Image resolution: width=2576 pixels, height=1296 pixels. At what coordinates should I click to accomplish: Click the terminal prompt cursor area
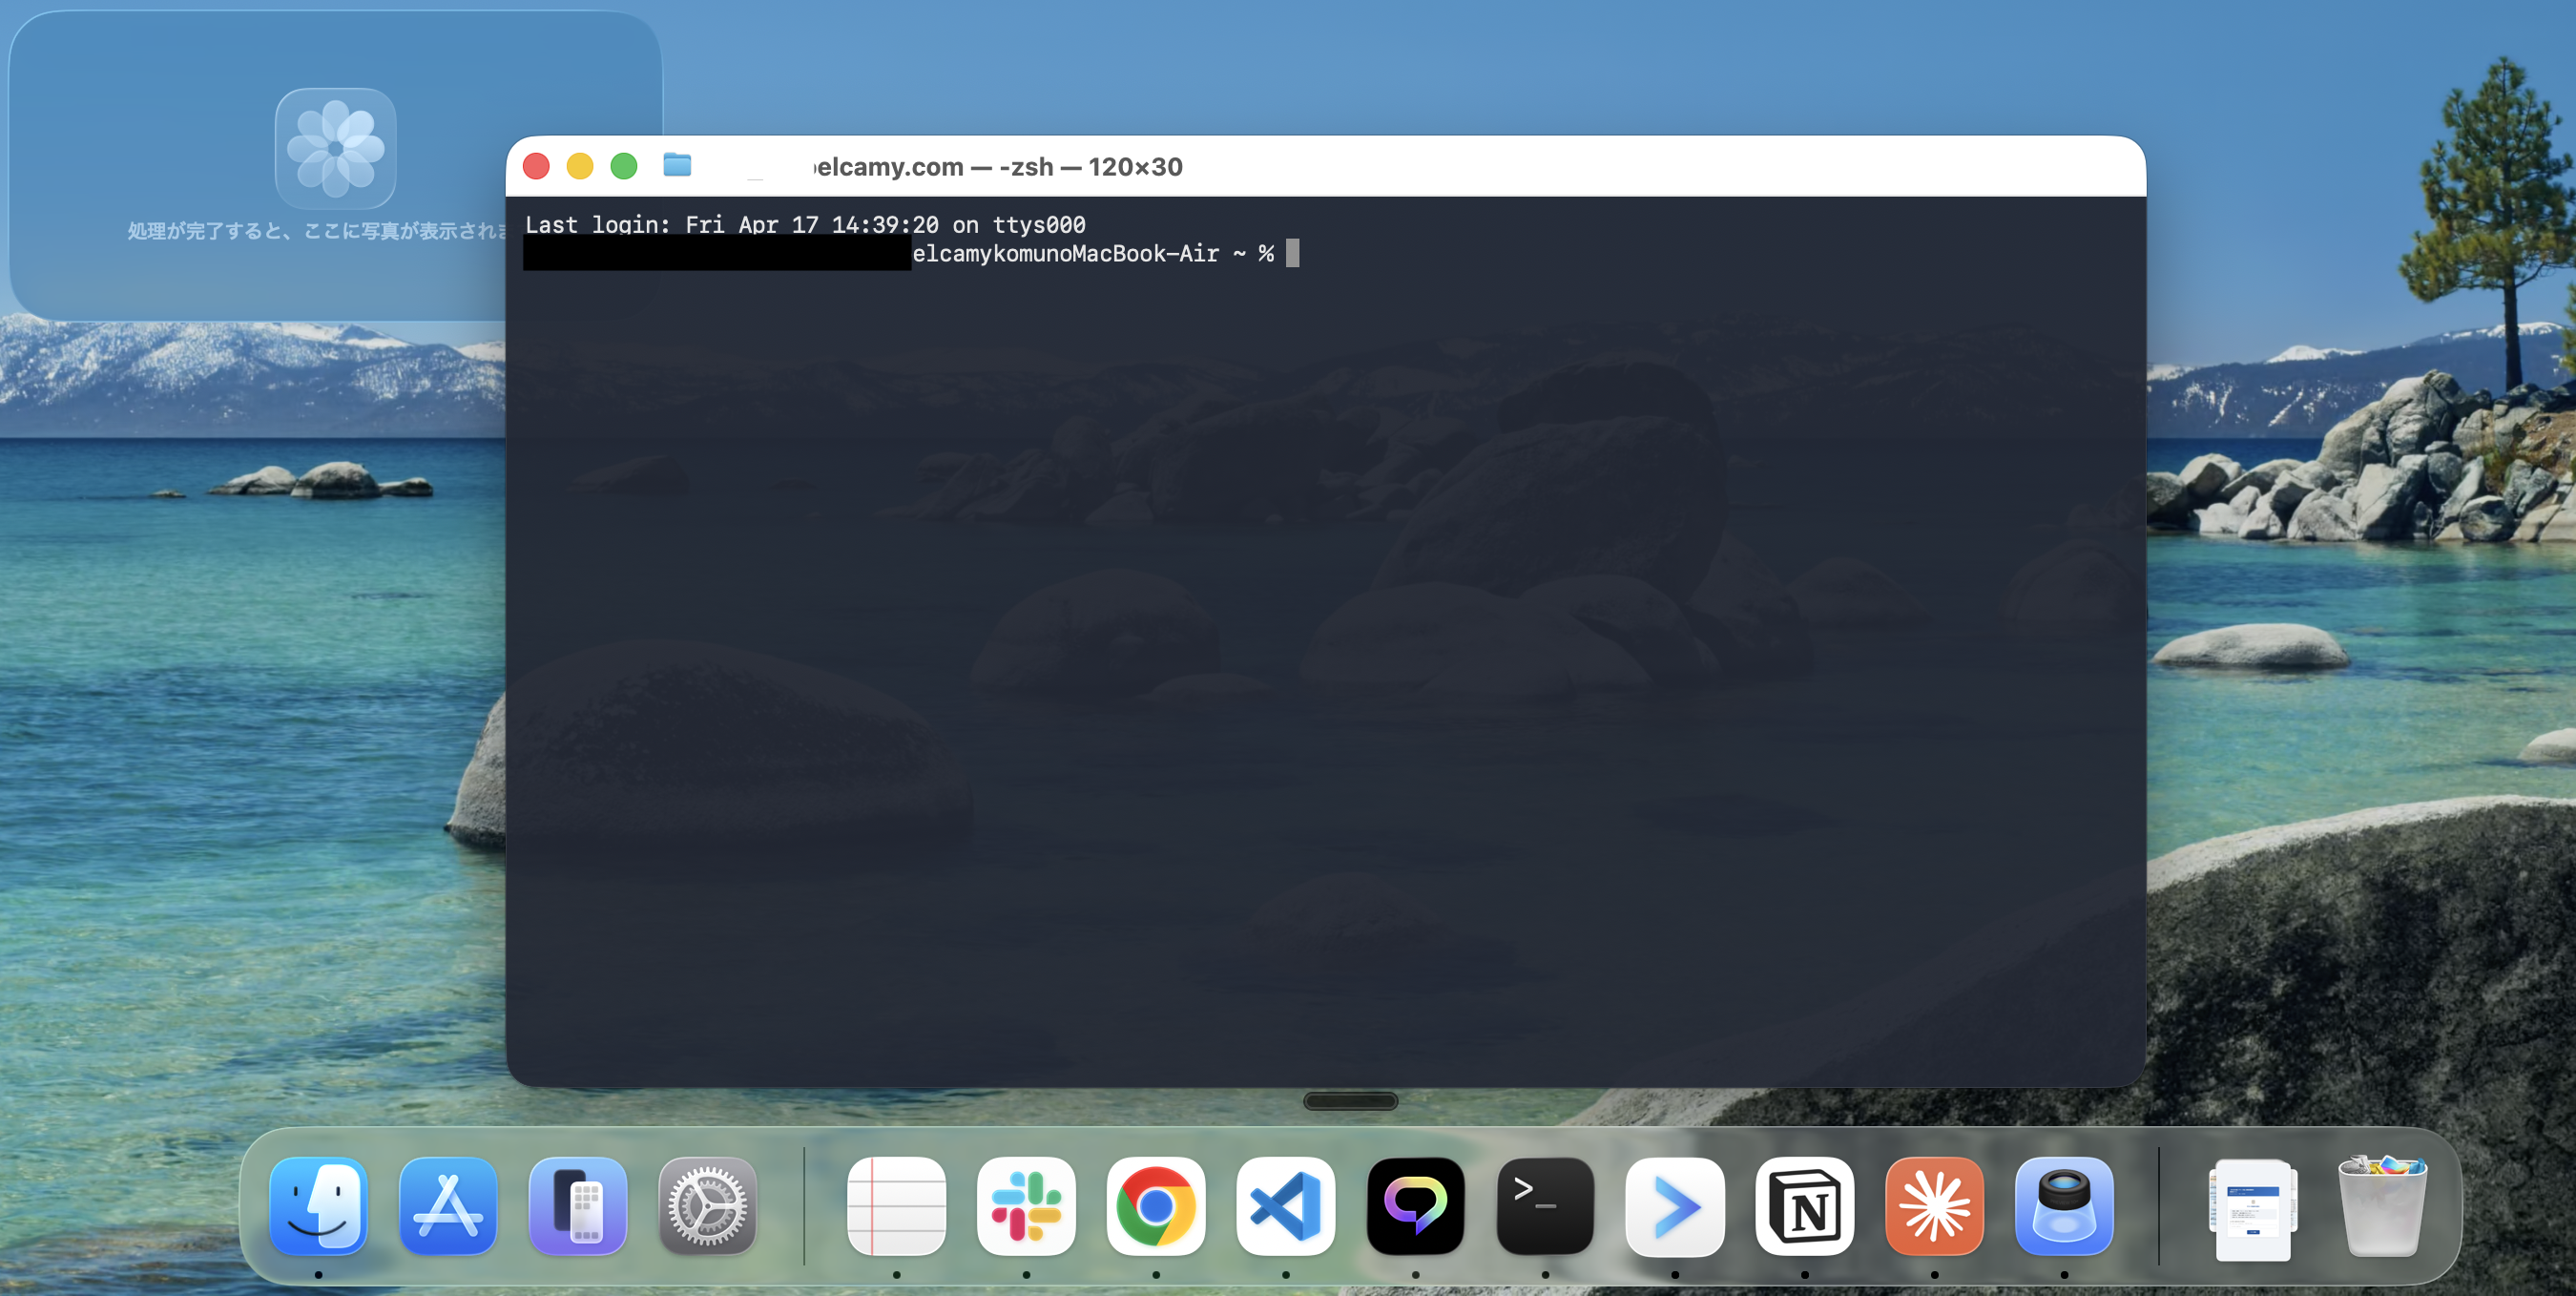click(x=1292, y=254)
